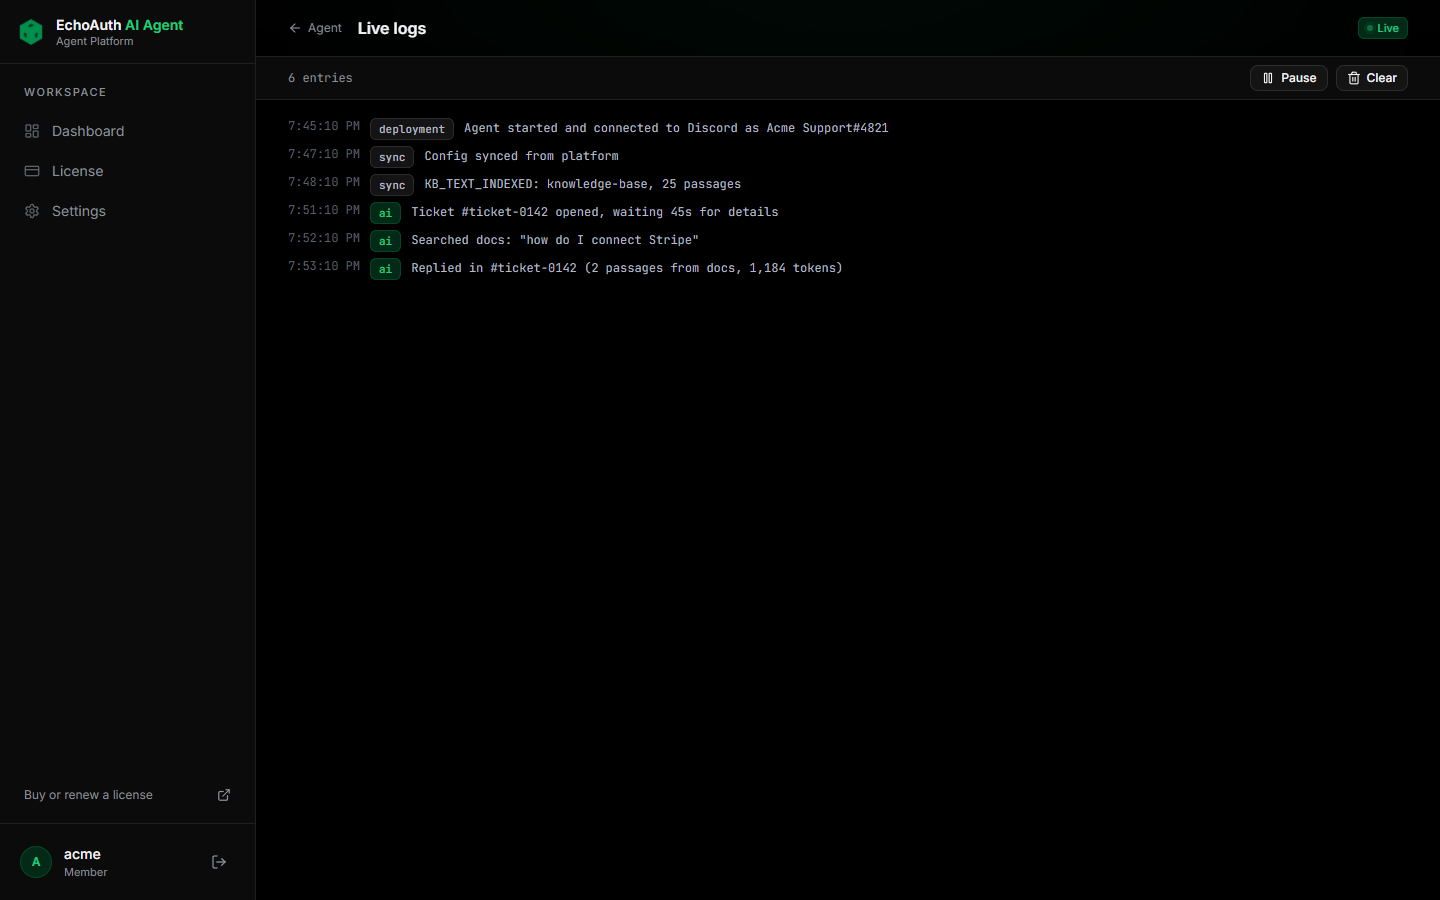
Task: Open the Dashboard grid icon
Action: [32, 131]
